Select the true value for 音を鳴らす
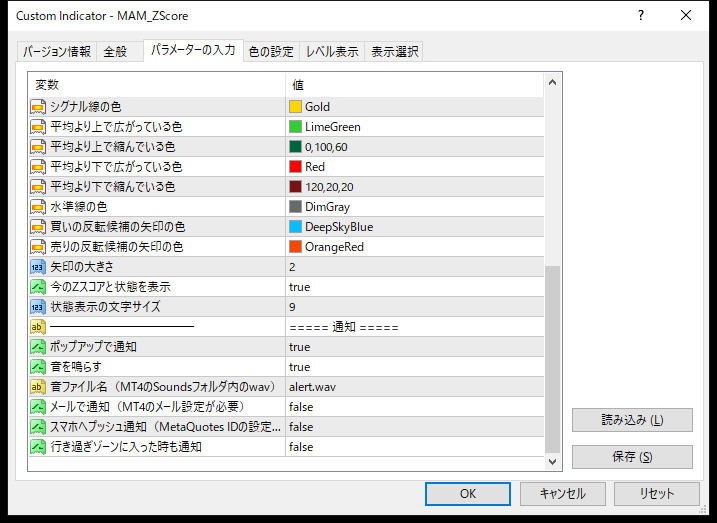The width and height of the screenshot is (717, 523). (x=415, y=367)
